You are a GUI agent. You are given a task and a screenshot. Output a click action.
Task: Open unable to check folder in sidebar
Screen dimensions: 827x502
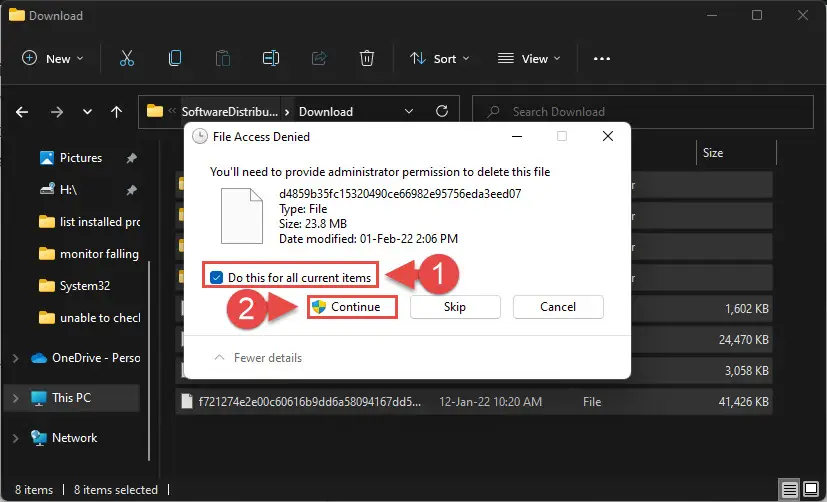tap(90, 318)
